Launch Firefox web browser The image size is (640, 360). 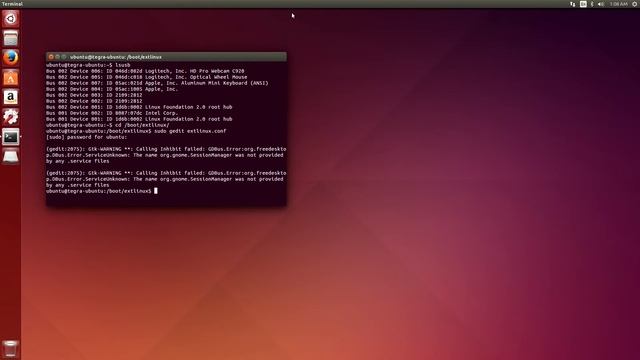pos(11,58)
